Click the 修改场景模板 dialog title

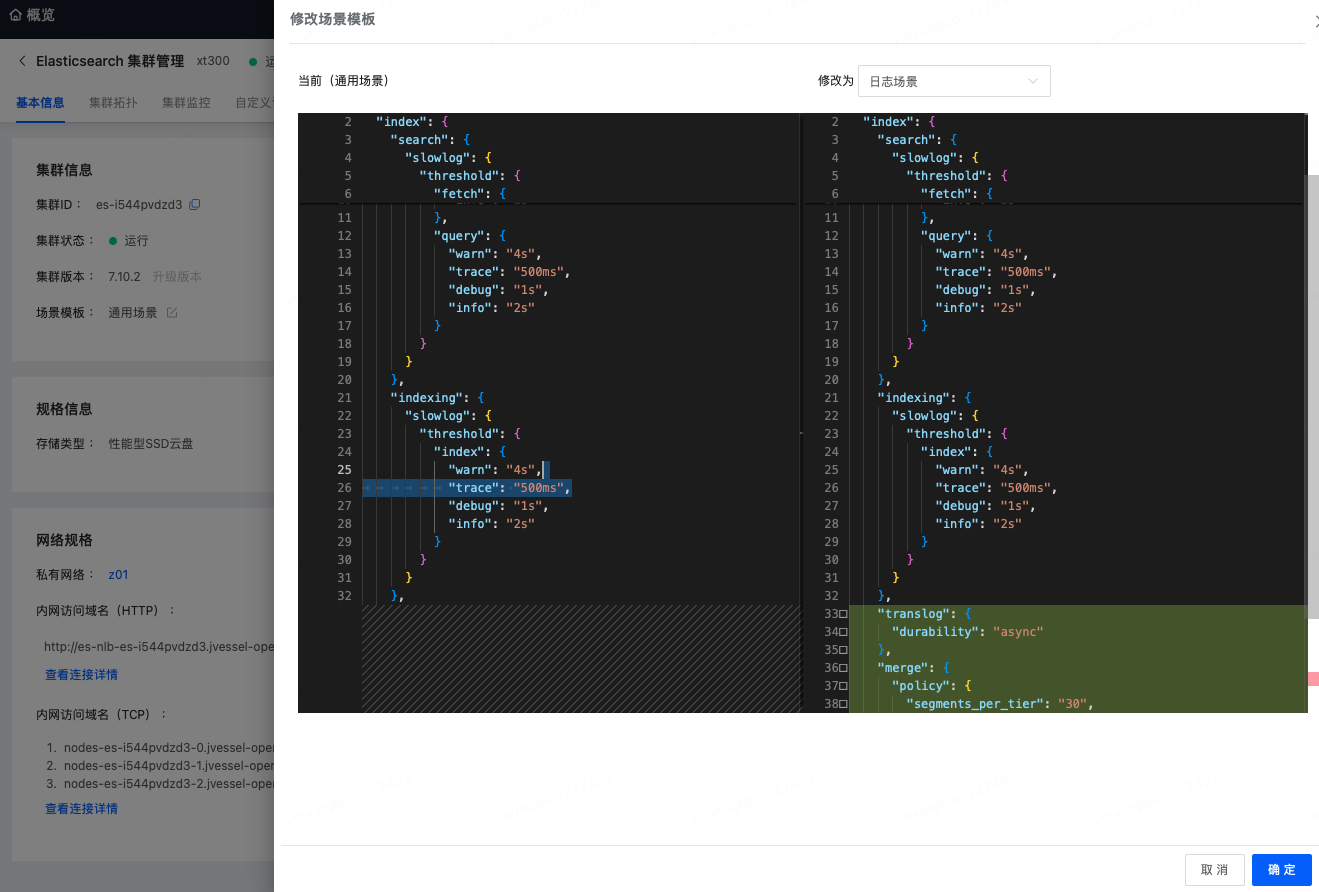click(x=332, y=19)
